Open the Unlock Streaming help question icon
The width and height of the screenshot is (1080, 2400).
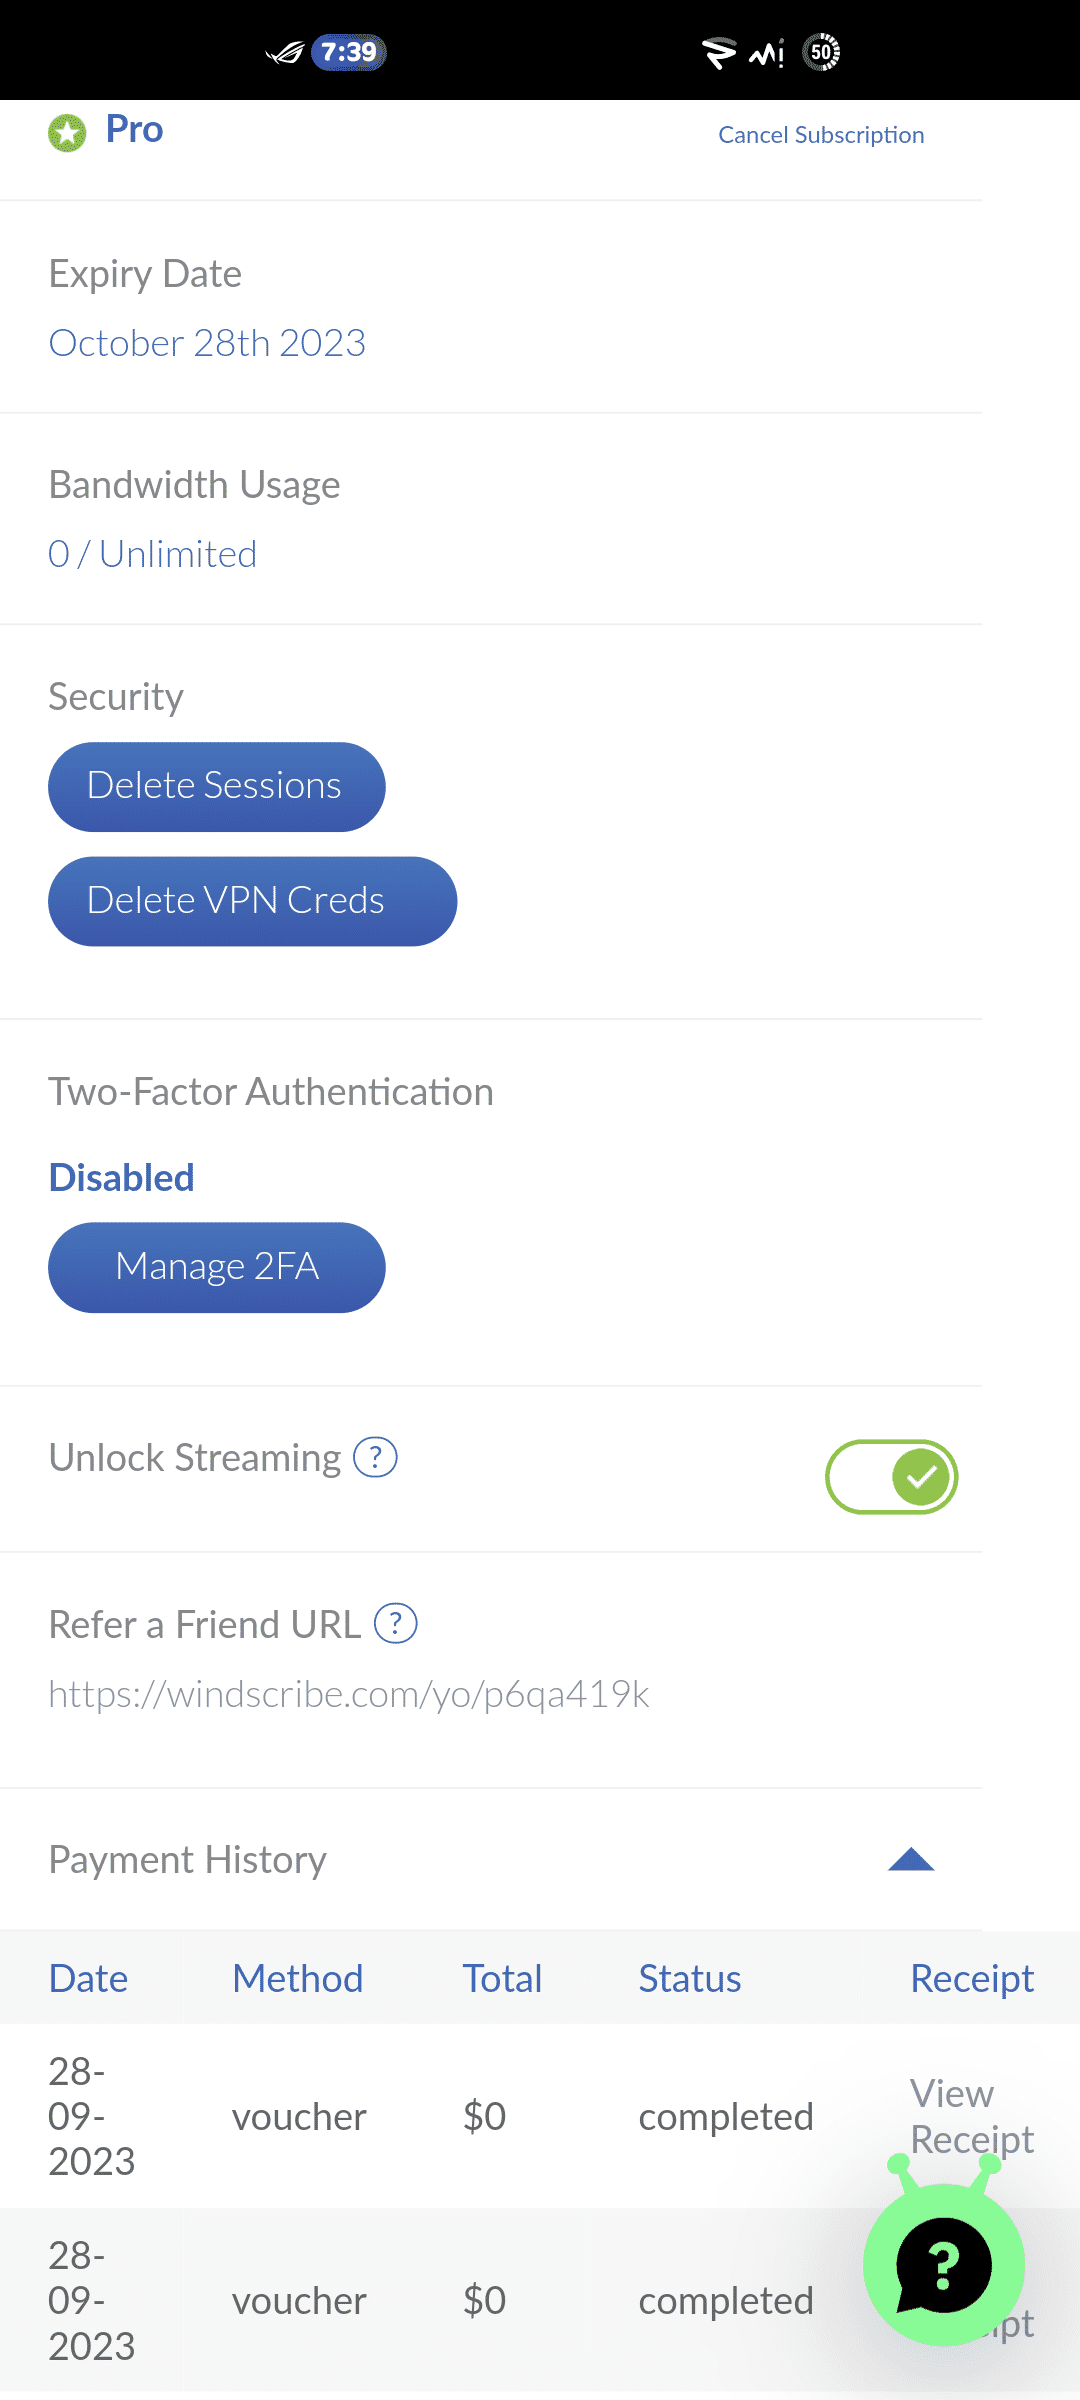(x=376, y=1458)
